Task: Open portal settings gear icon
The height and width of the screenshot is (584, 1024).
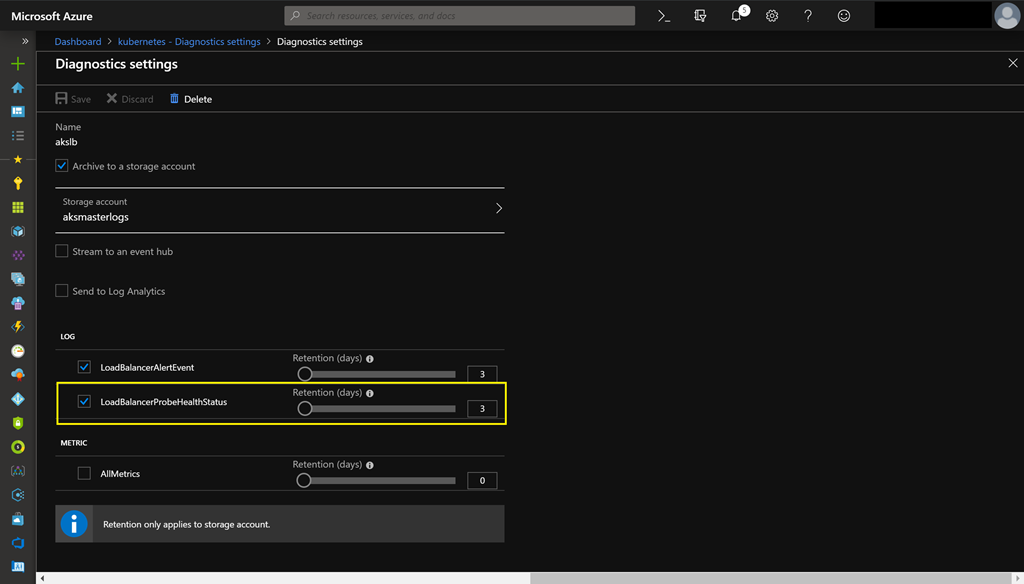Action: (x=772, y=16)
